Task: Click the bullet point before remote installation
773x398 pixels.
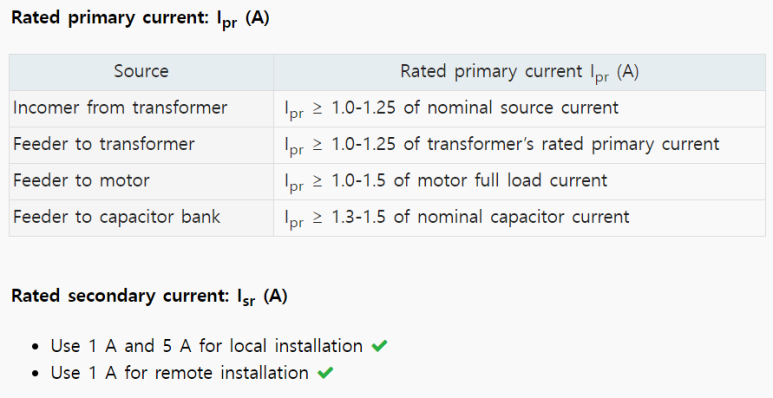Action: [35, 374]
